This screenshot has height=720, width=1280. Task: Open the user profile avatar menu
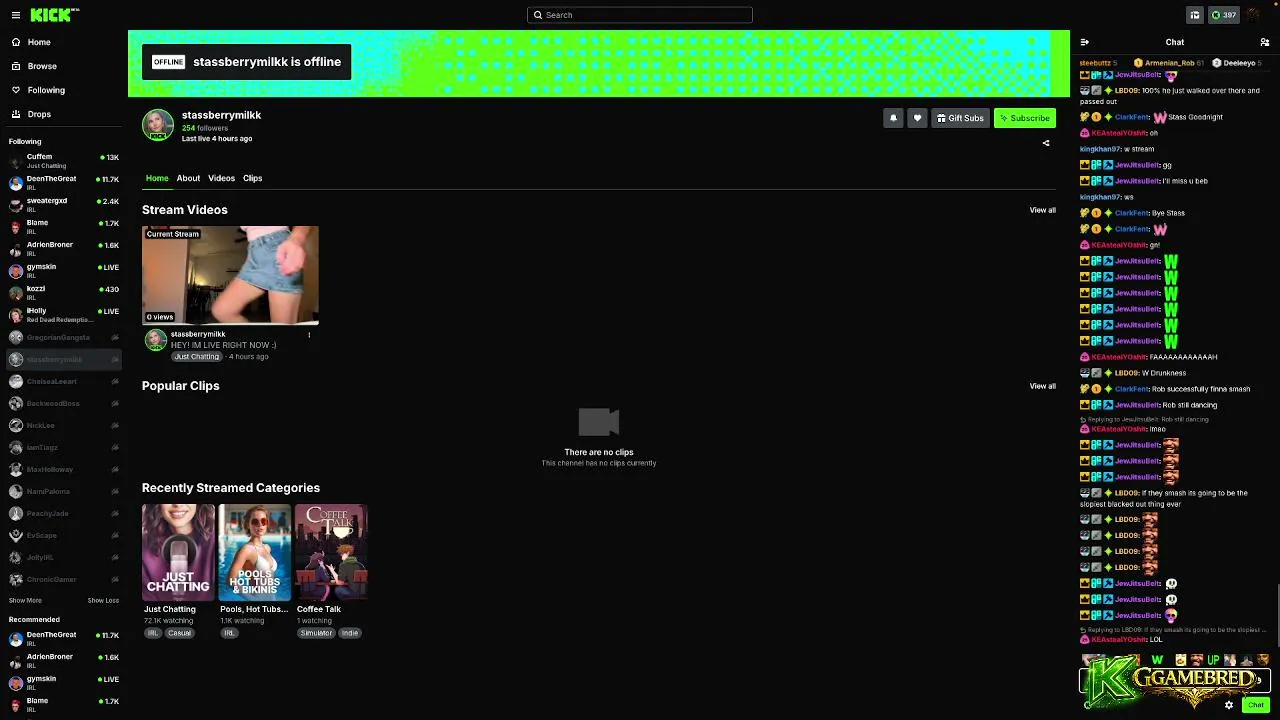(1254, 15)
